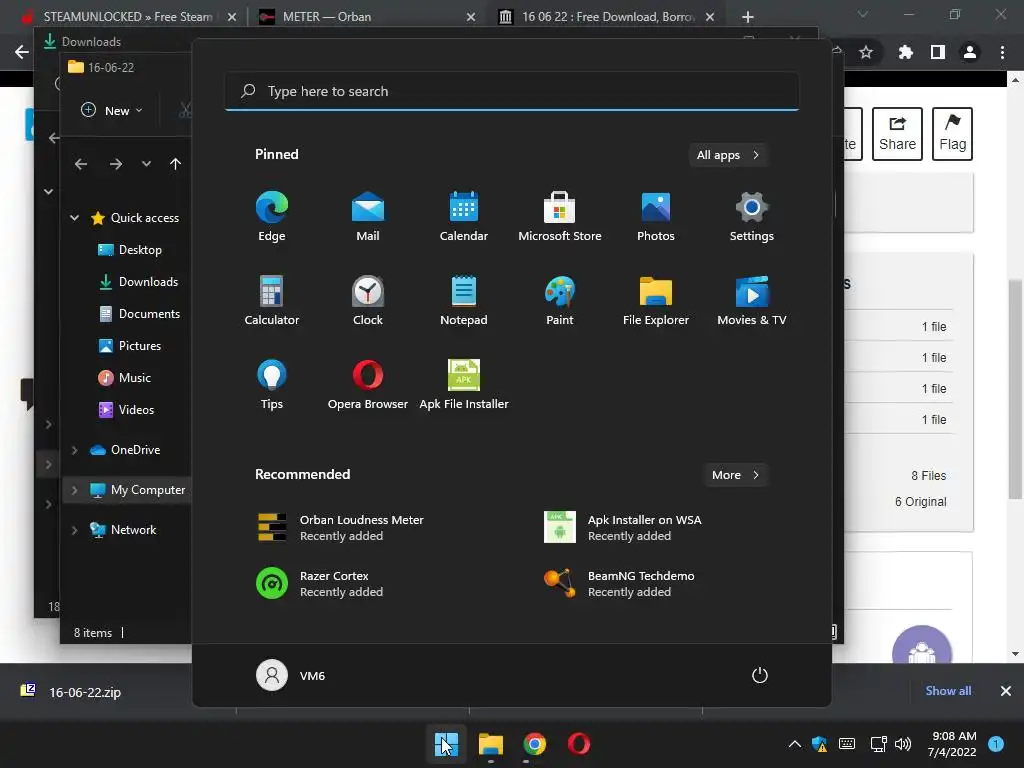Focus the Type here to search box
This screenshot has width=1024, height=768.
(x=511, y=91)
